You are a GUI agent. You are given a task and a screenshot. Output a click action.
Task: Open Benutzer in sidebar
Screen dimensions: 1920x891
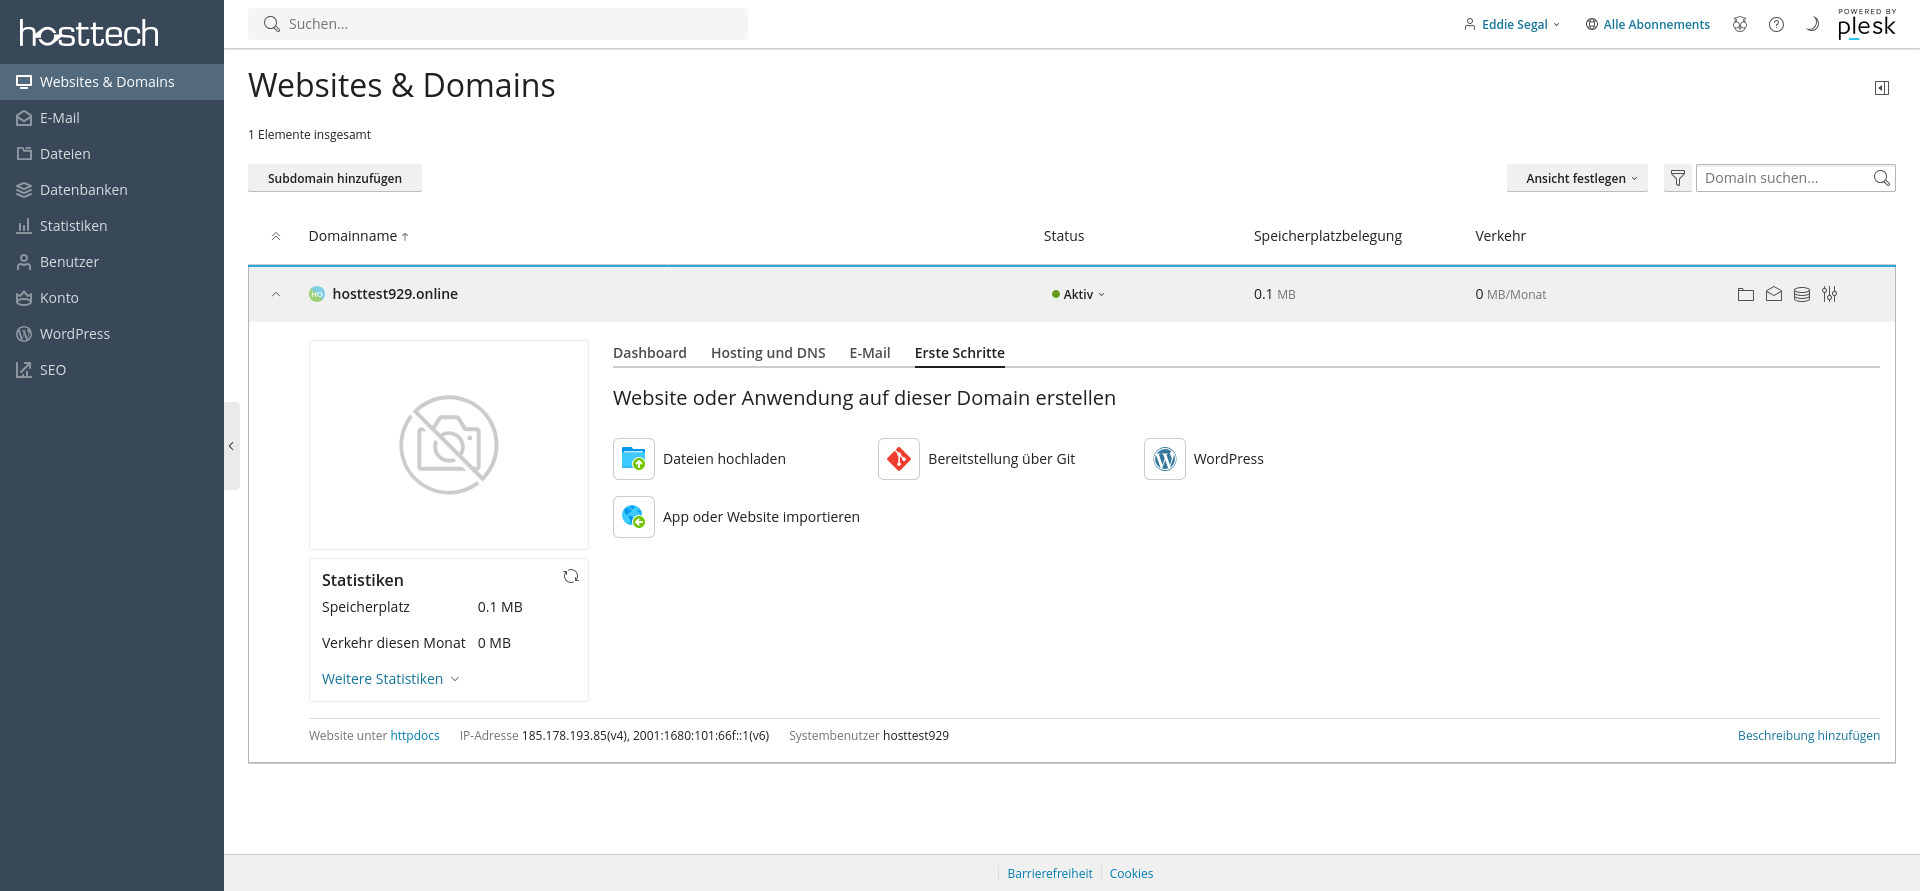[x=112, y=262]
